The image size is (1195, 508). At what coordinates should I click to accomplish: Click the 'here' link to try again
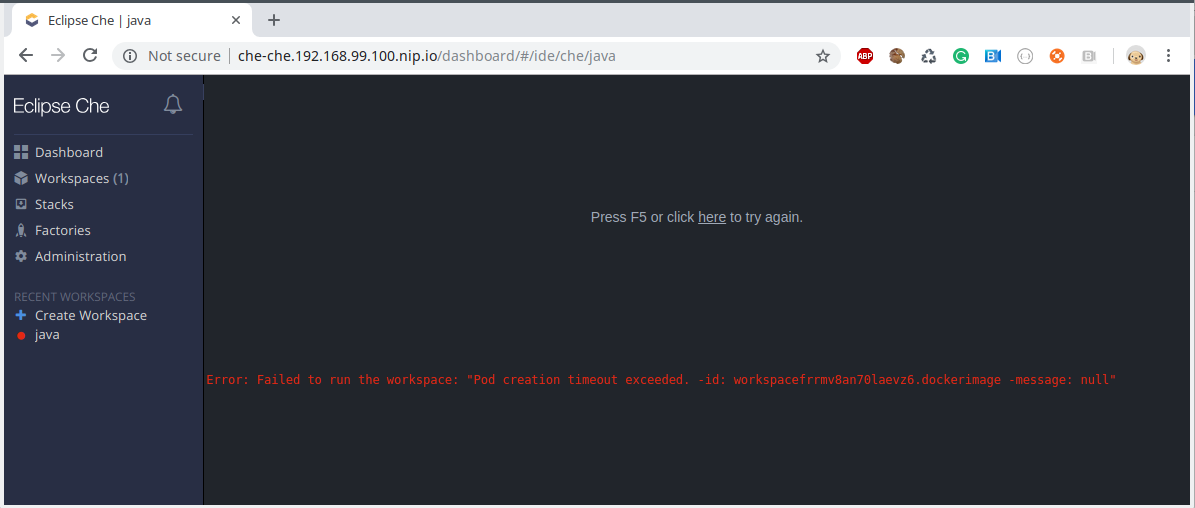pos(712,217)
